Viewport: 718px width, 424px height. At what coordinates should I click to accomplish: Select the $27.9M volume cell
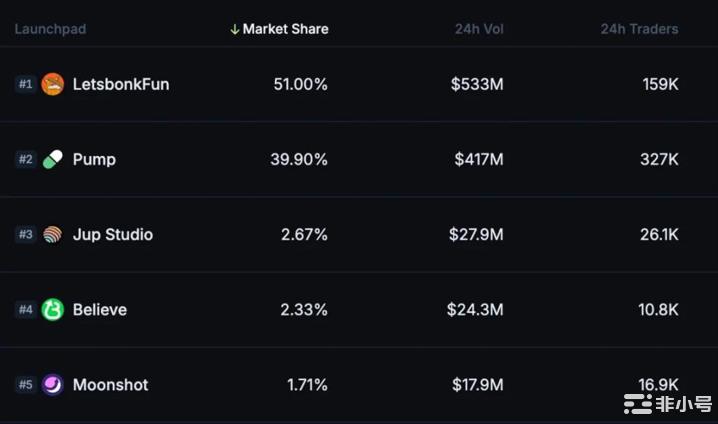476,234
